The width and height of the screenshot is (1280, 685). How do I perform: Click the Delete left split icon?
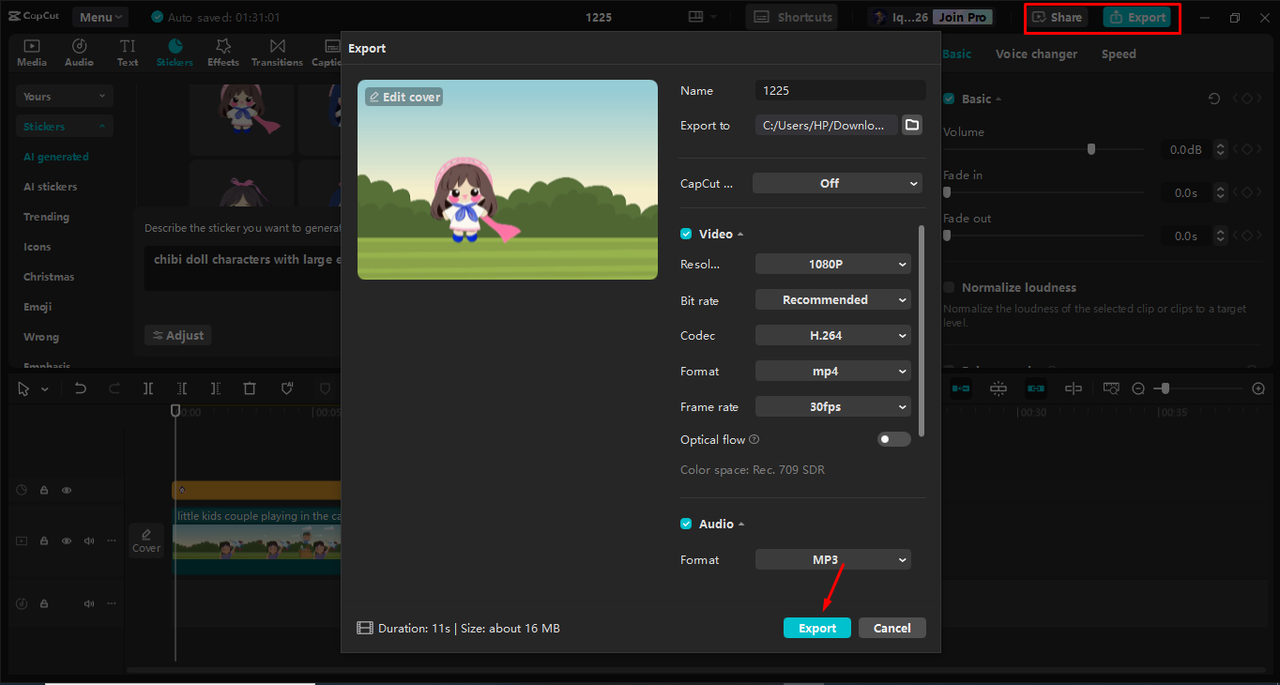pyautogui.click(x=182, y=389)
